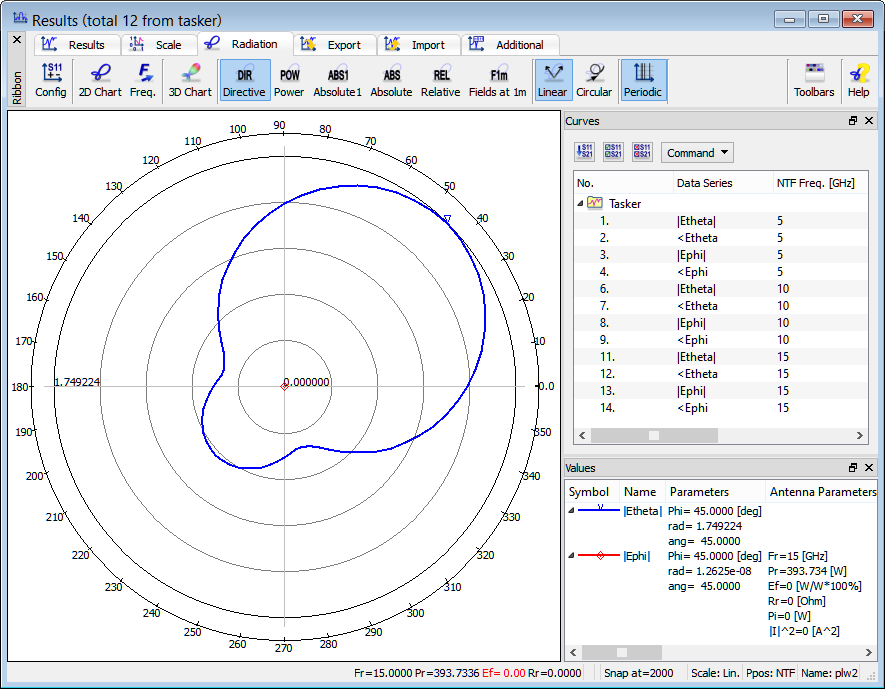Collapse the |Etheta| values entry

[x=572, y=511]
